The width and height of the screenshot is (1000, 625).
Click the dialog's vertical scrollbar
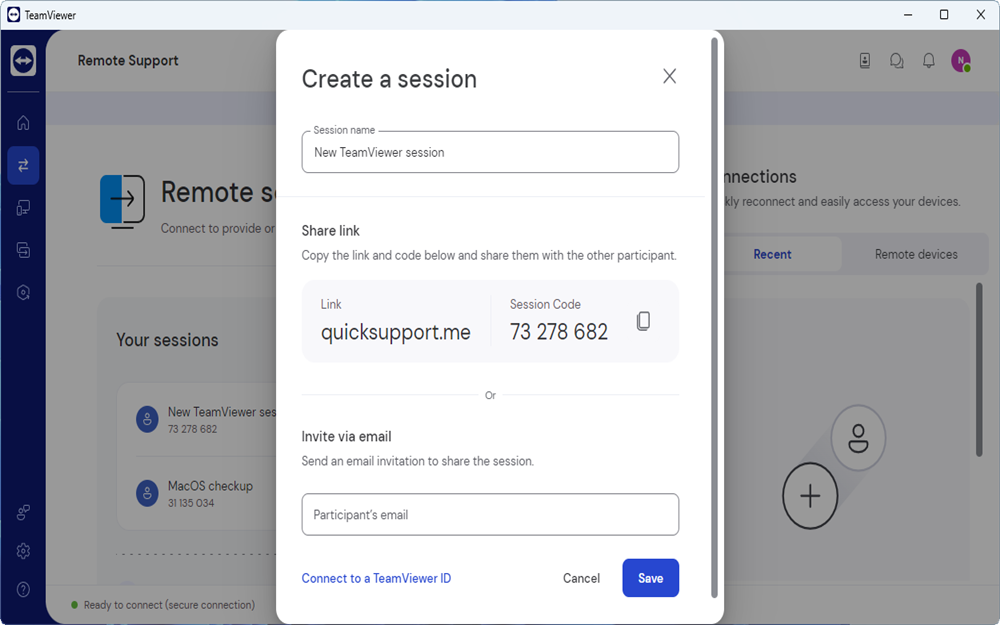714,300
